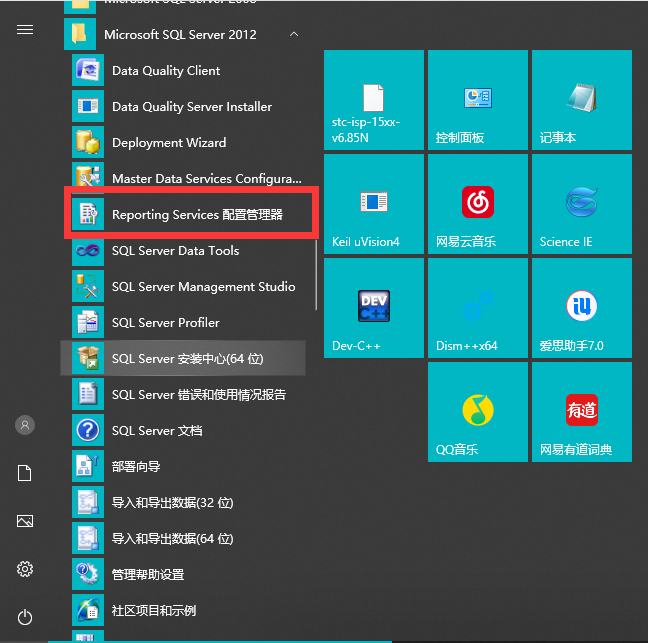Click the SQL Server Data Tools label

(x=176, y=250)
